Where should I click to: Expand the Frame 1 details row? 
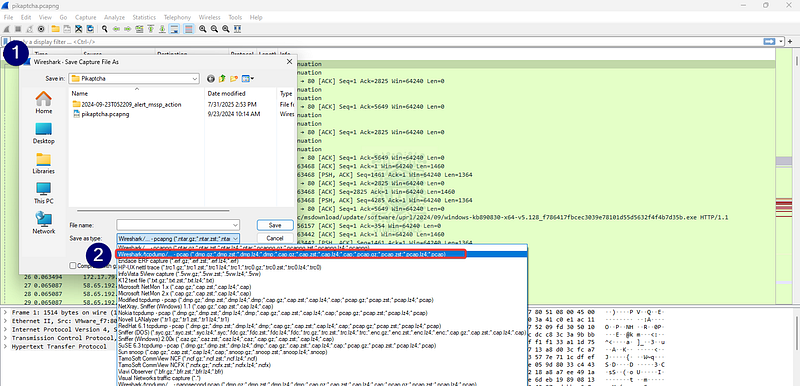point(5,312)
